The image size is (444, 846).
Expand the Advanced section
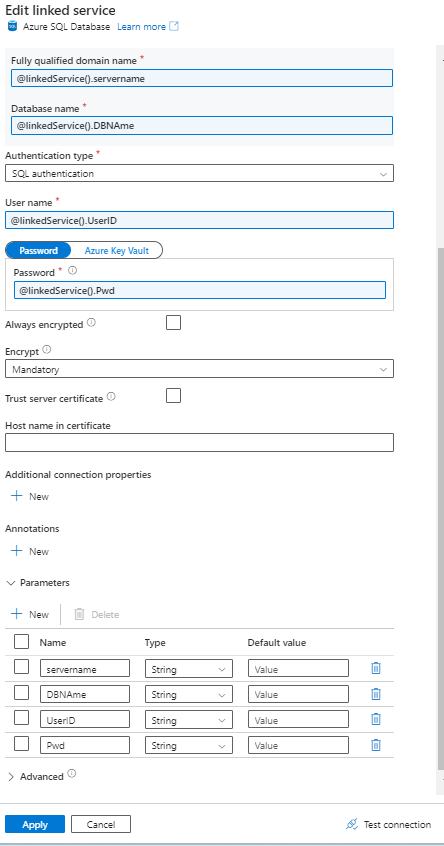coord(11,776)
